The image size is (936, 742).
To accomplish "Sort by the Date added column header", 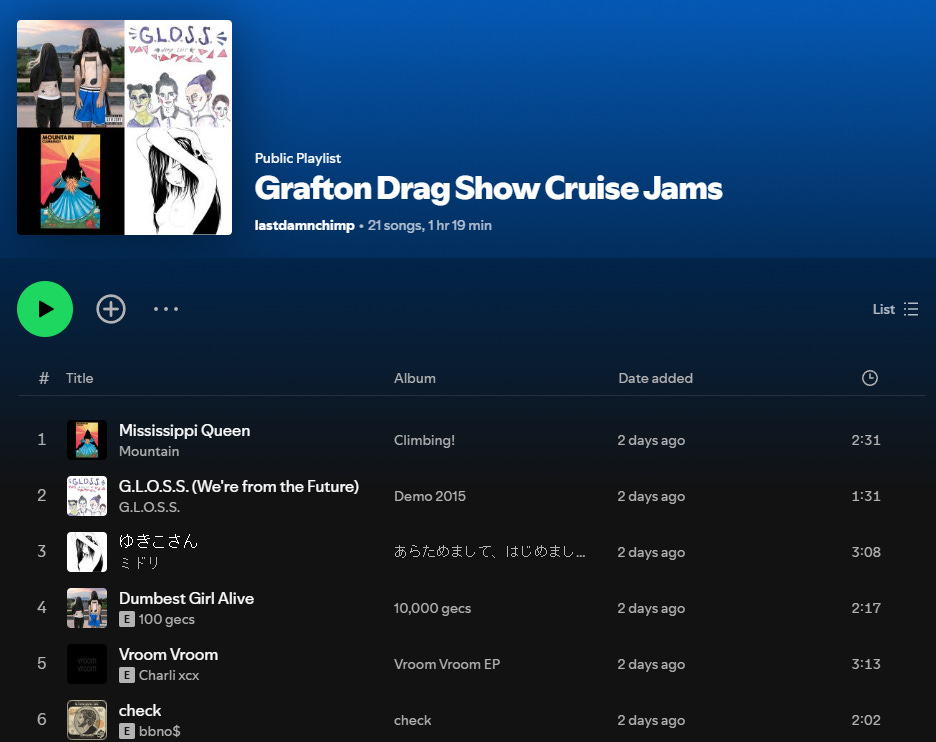I will pos(655,378).
